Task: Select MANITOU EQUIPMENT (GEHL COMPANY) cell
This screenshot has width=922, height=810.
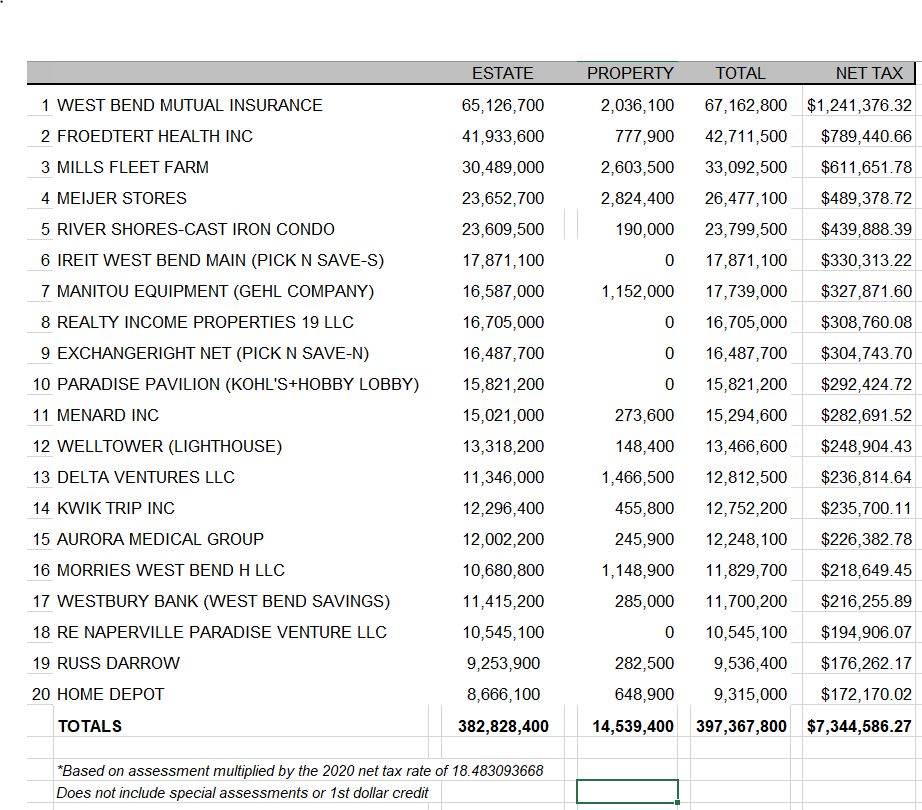Action: [x=215, y=292]
